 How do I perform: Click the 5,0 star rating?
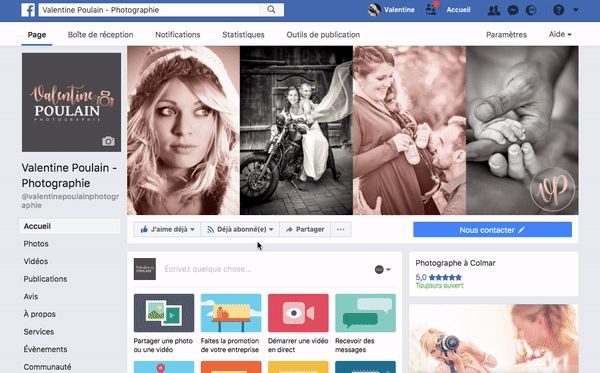click(x=439, y=277)
